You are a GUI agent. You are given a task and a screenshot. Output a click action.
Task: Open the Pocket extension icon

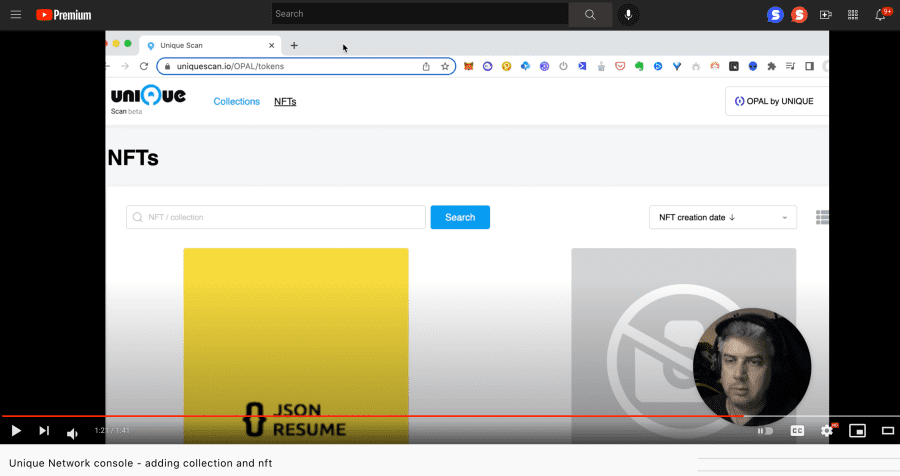[x=620, y=66]
